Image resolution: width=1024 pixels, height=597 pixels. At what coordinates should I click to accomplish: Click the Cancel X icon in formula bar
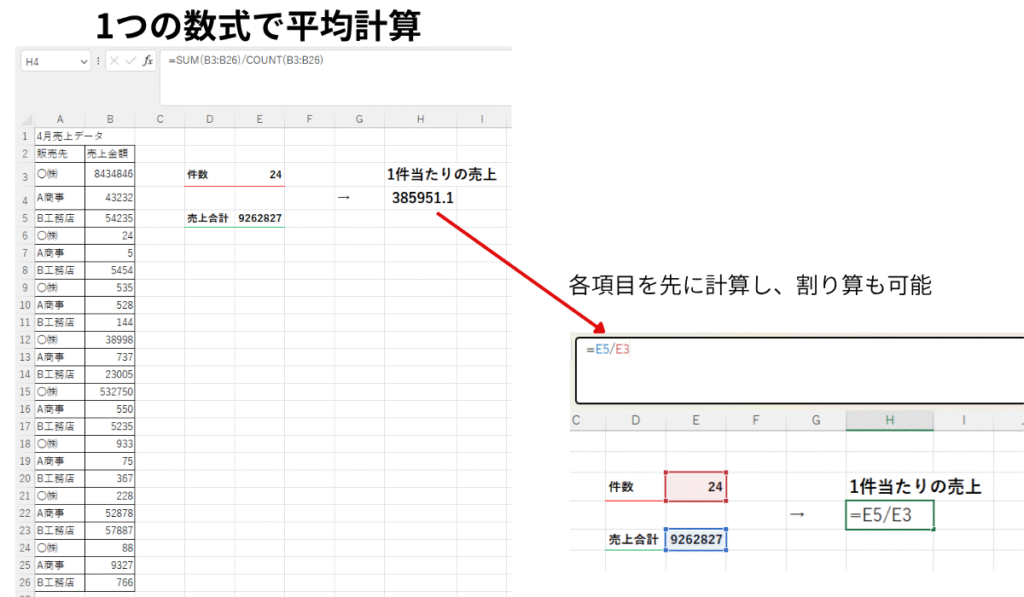tap(115, 61)
